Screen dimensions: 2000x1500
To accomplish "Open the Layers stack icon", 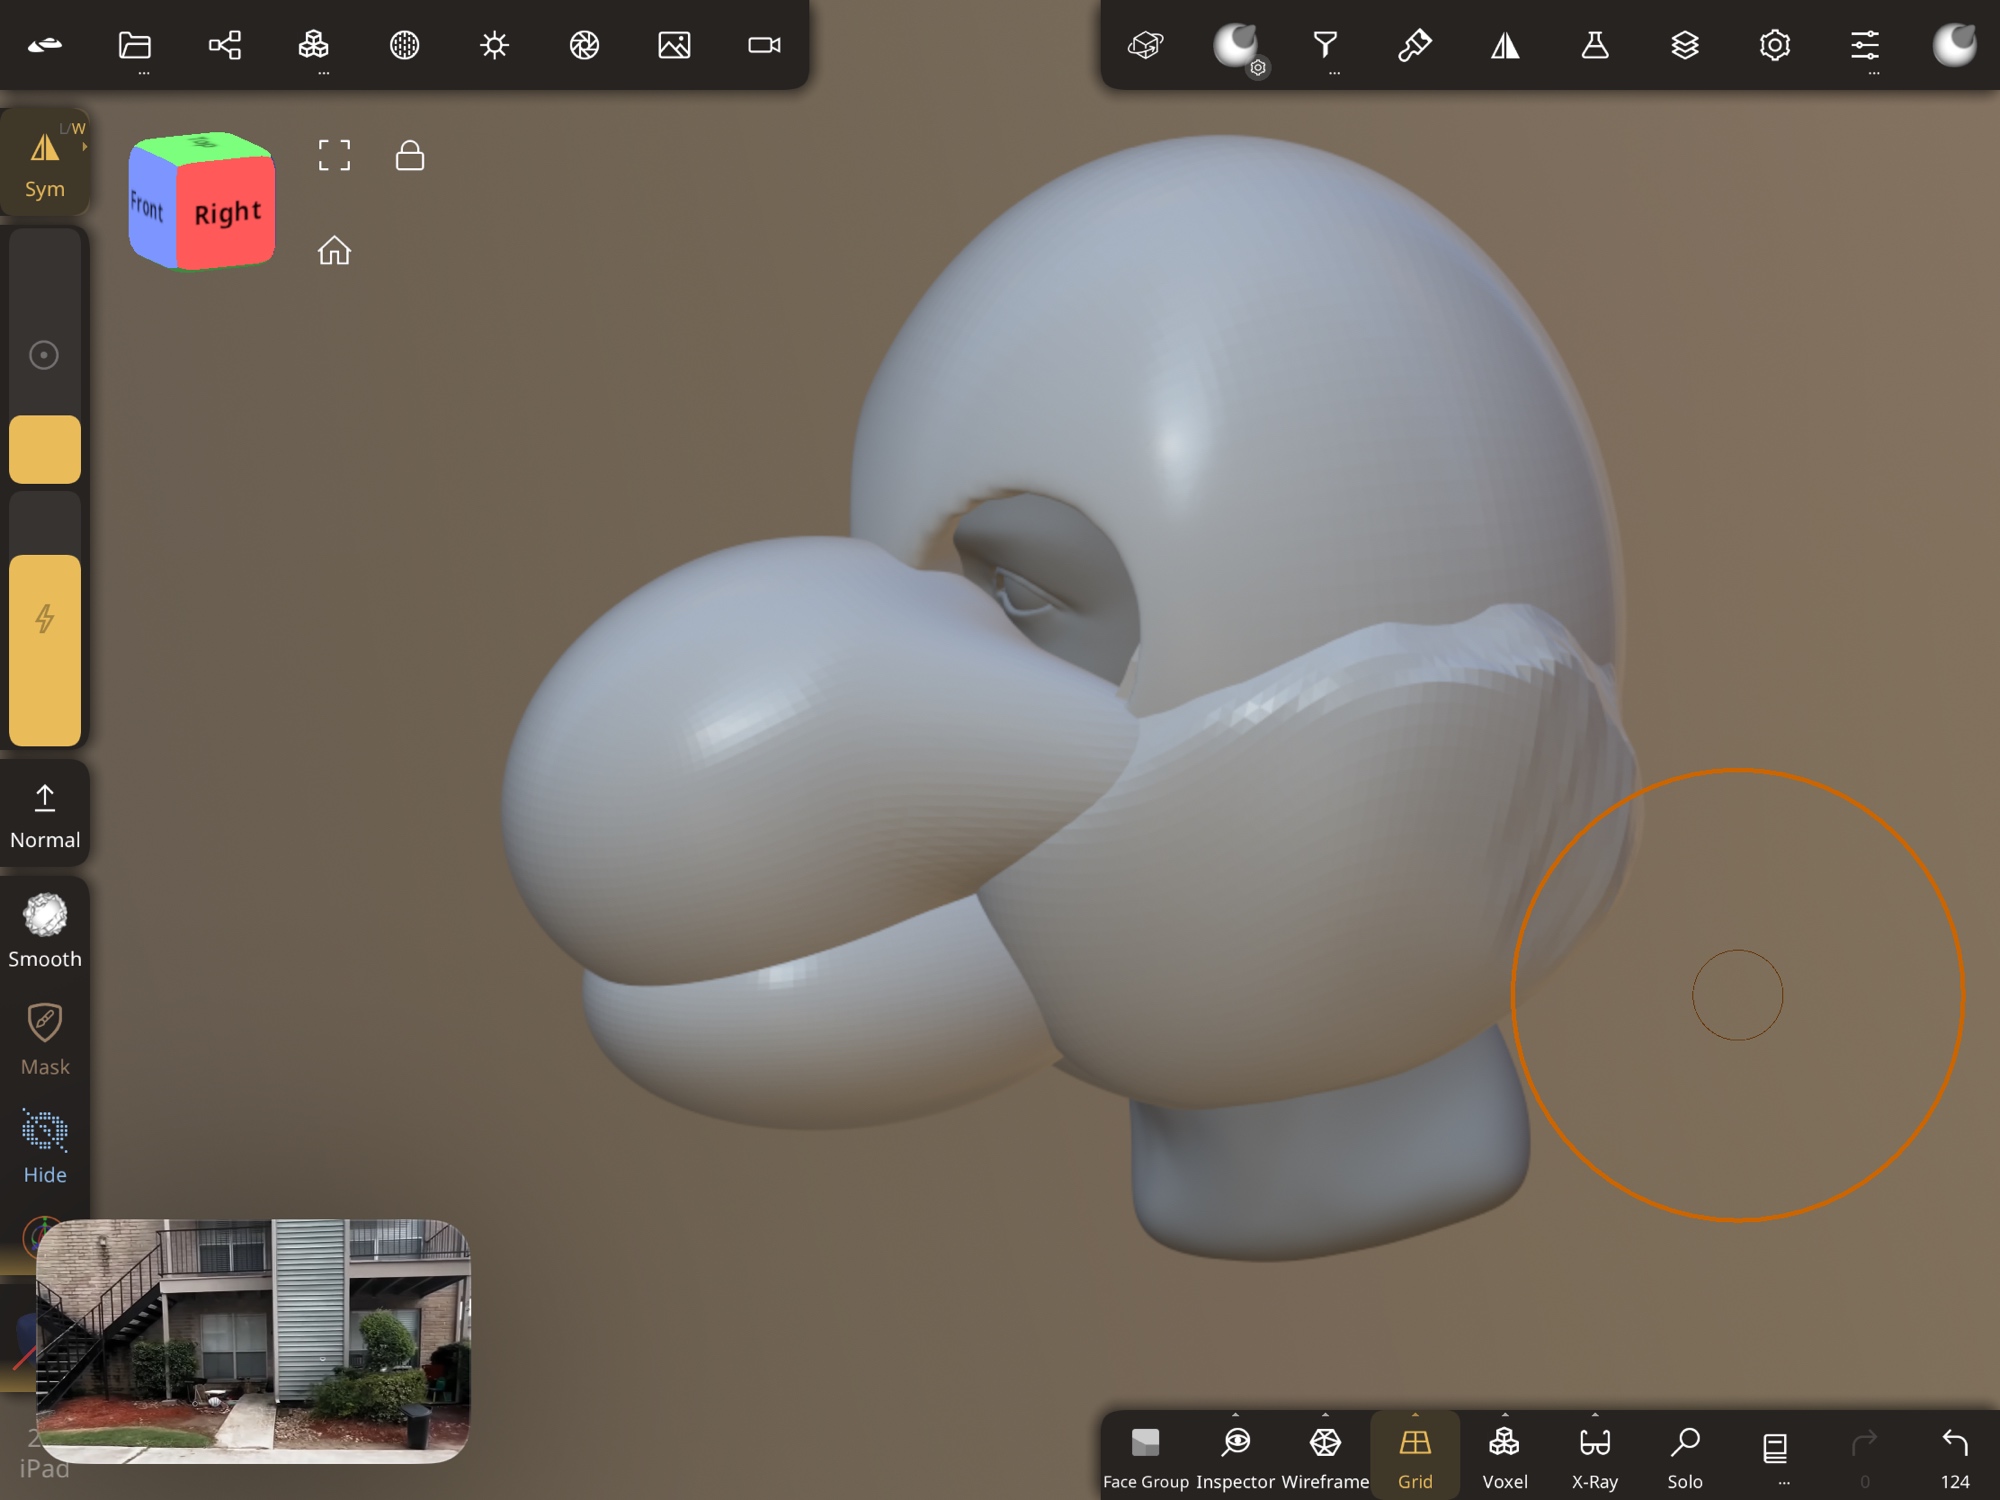I will coord(1685,45).
